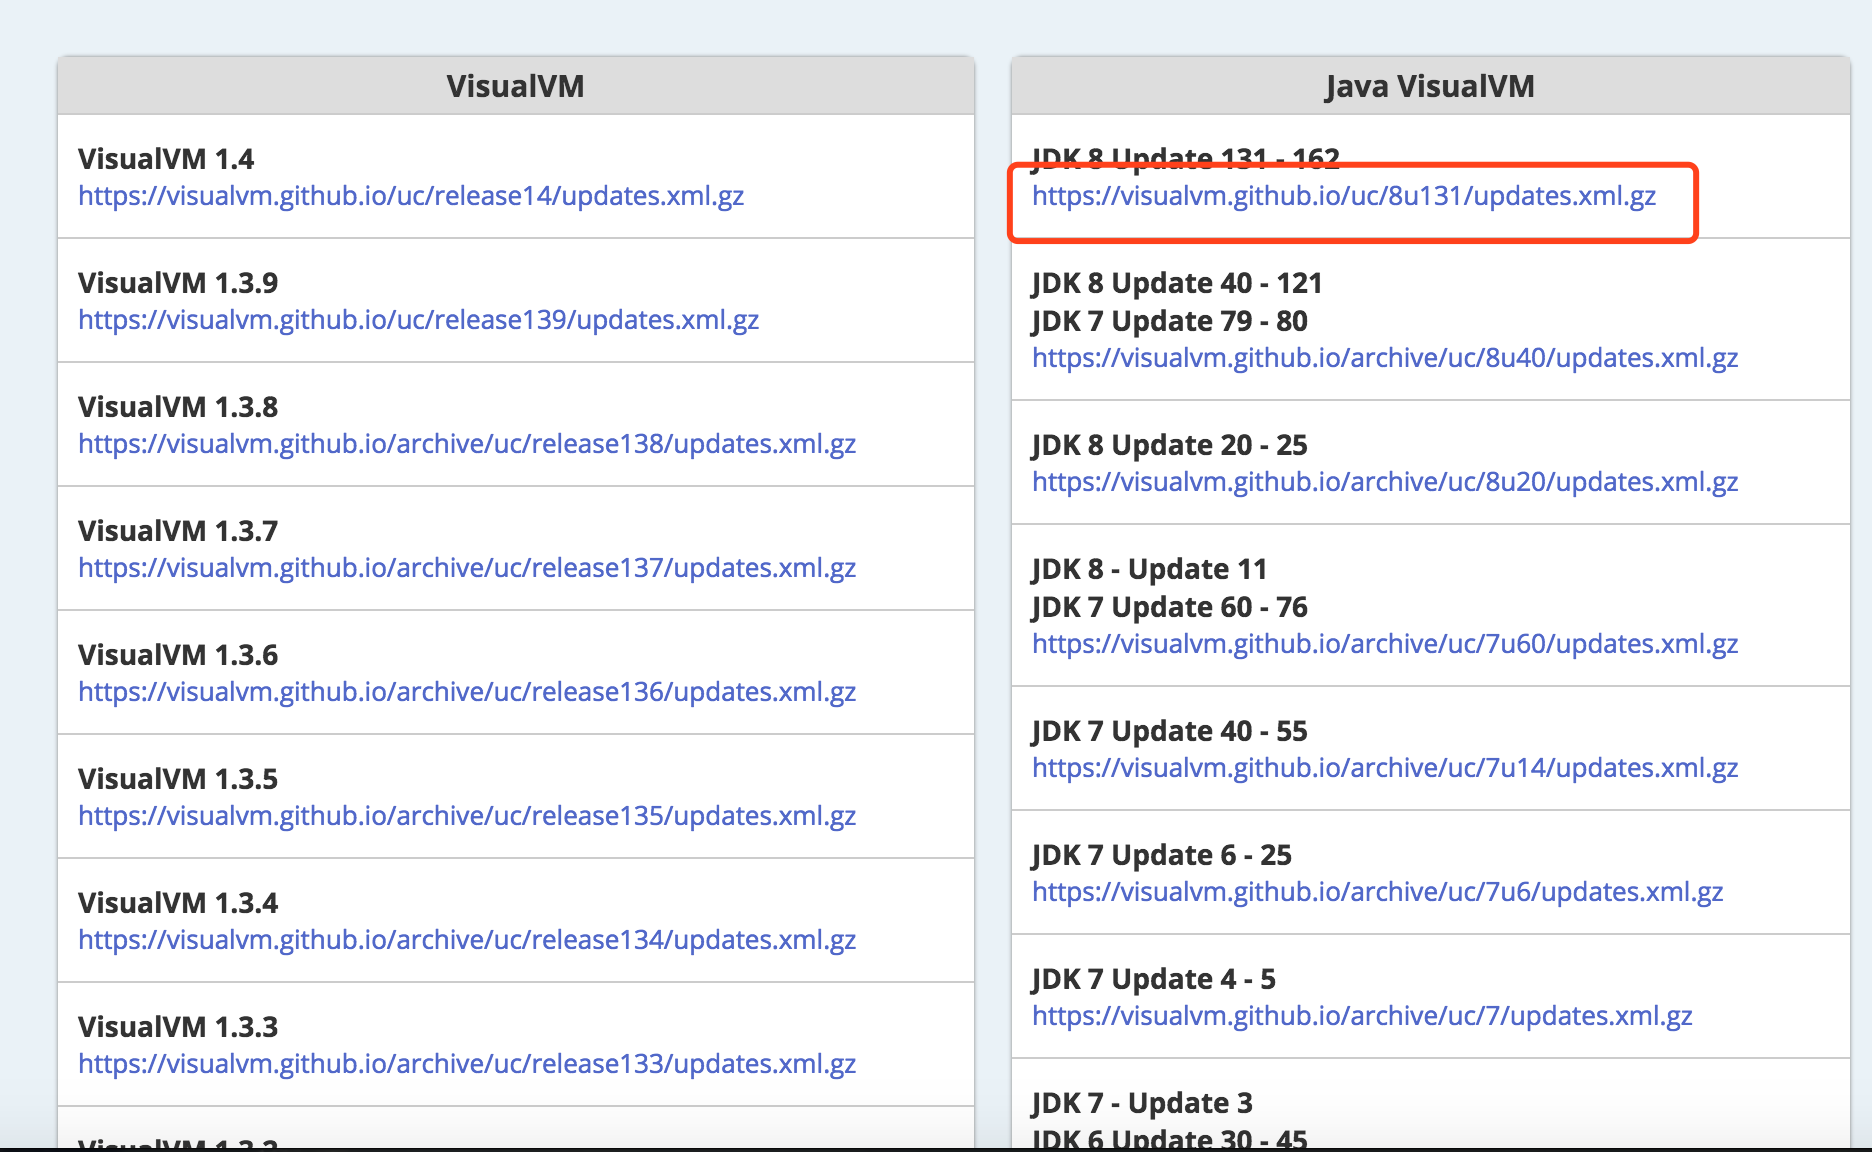Open the 7u14 archive updates link
The width and height of the screenshot is (1872, 1152).
coord(1385,768)
